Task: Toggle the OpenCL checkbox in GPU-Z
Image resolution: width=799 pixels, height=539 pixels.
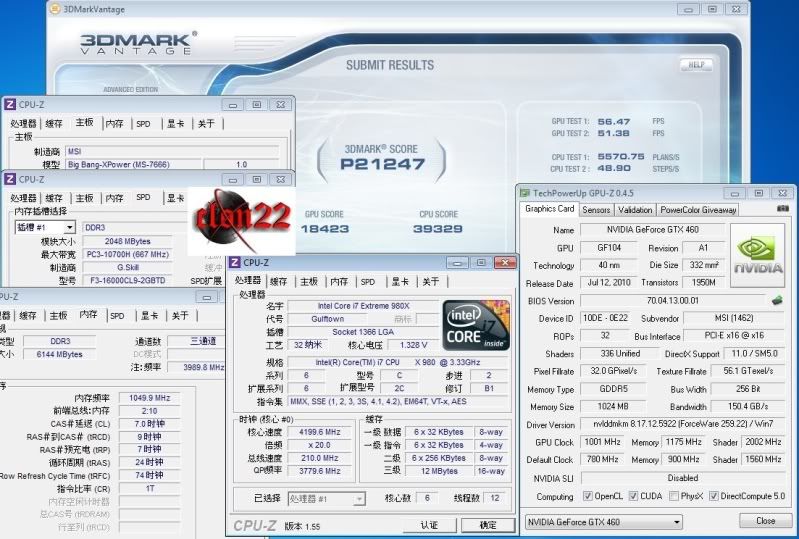Action: pos(588,496)
